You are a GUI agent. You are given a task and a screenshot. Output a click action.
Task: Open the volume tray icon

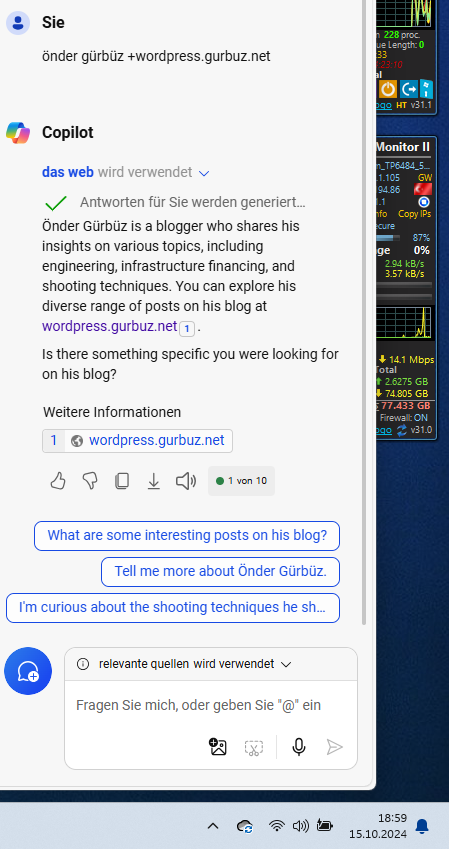click(301, 826)
